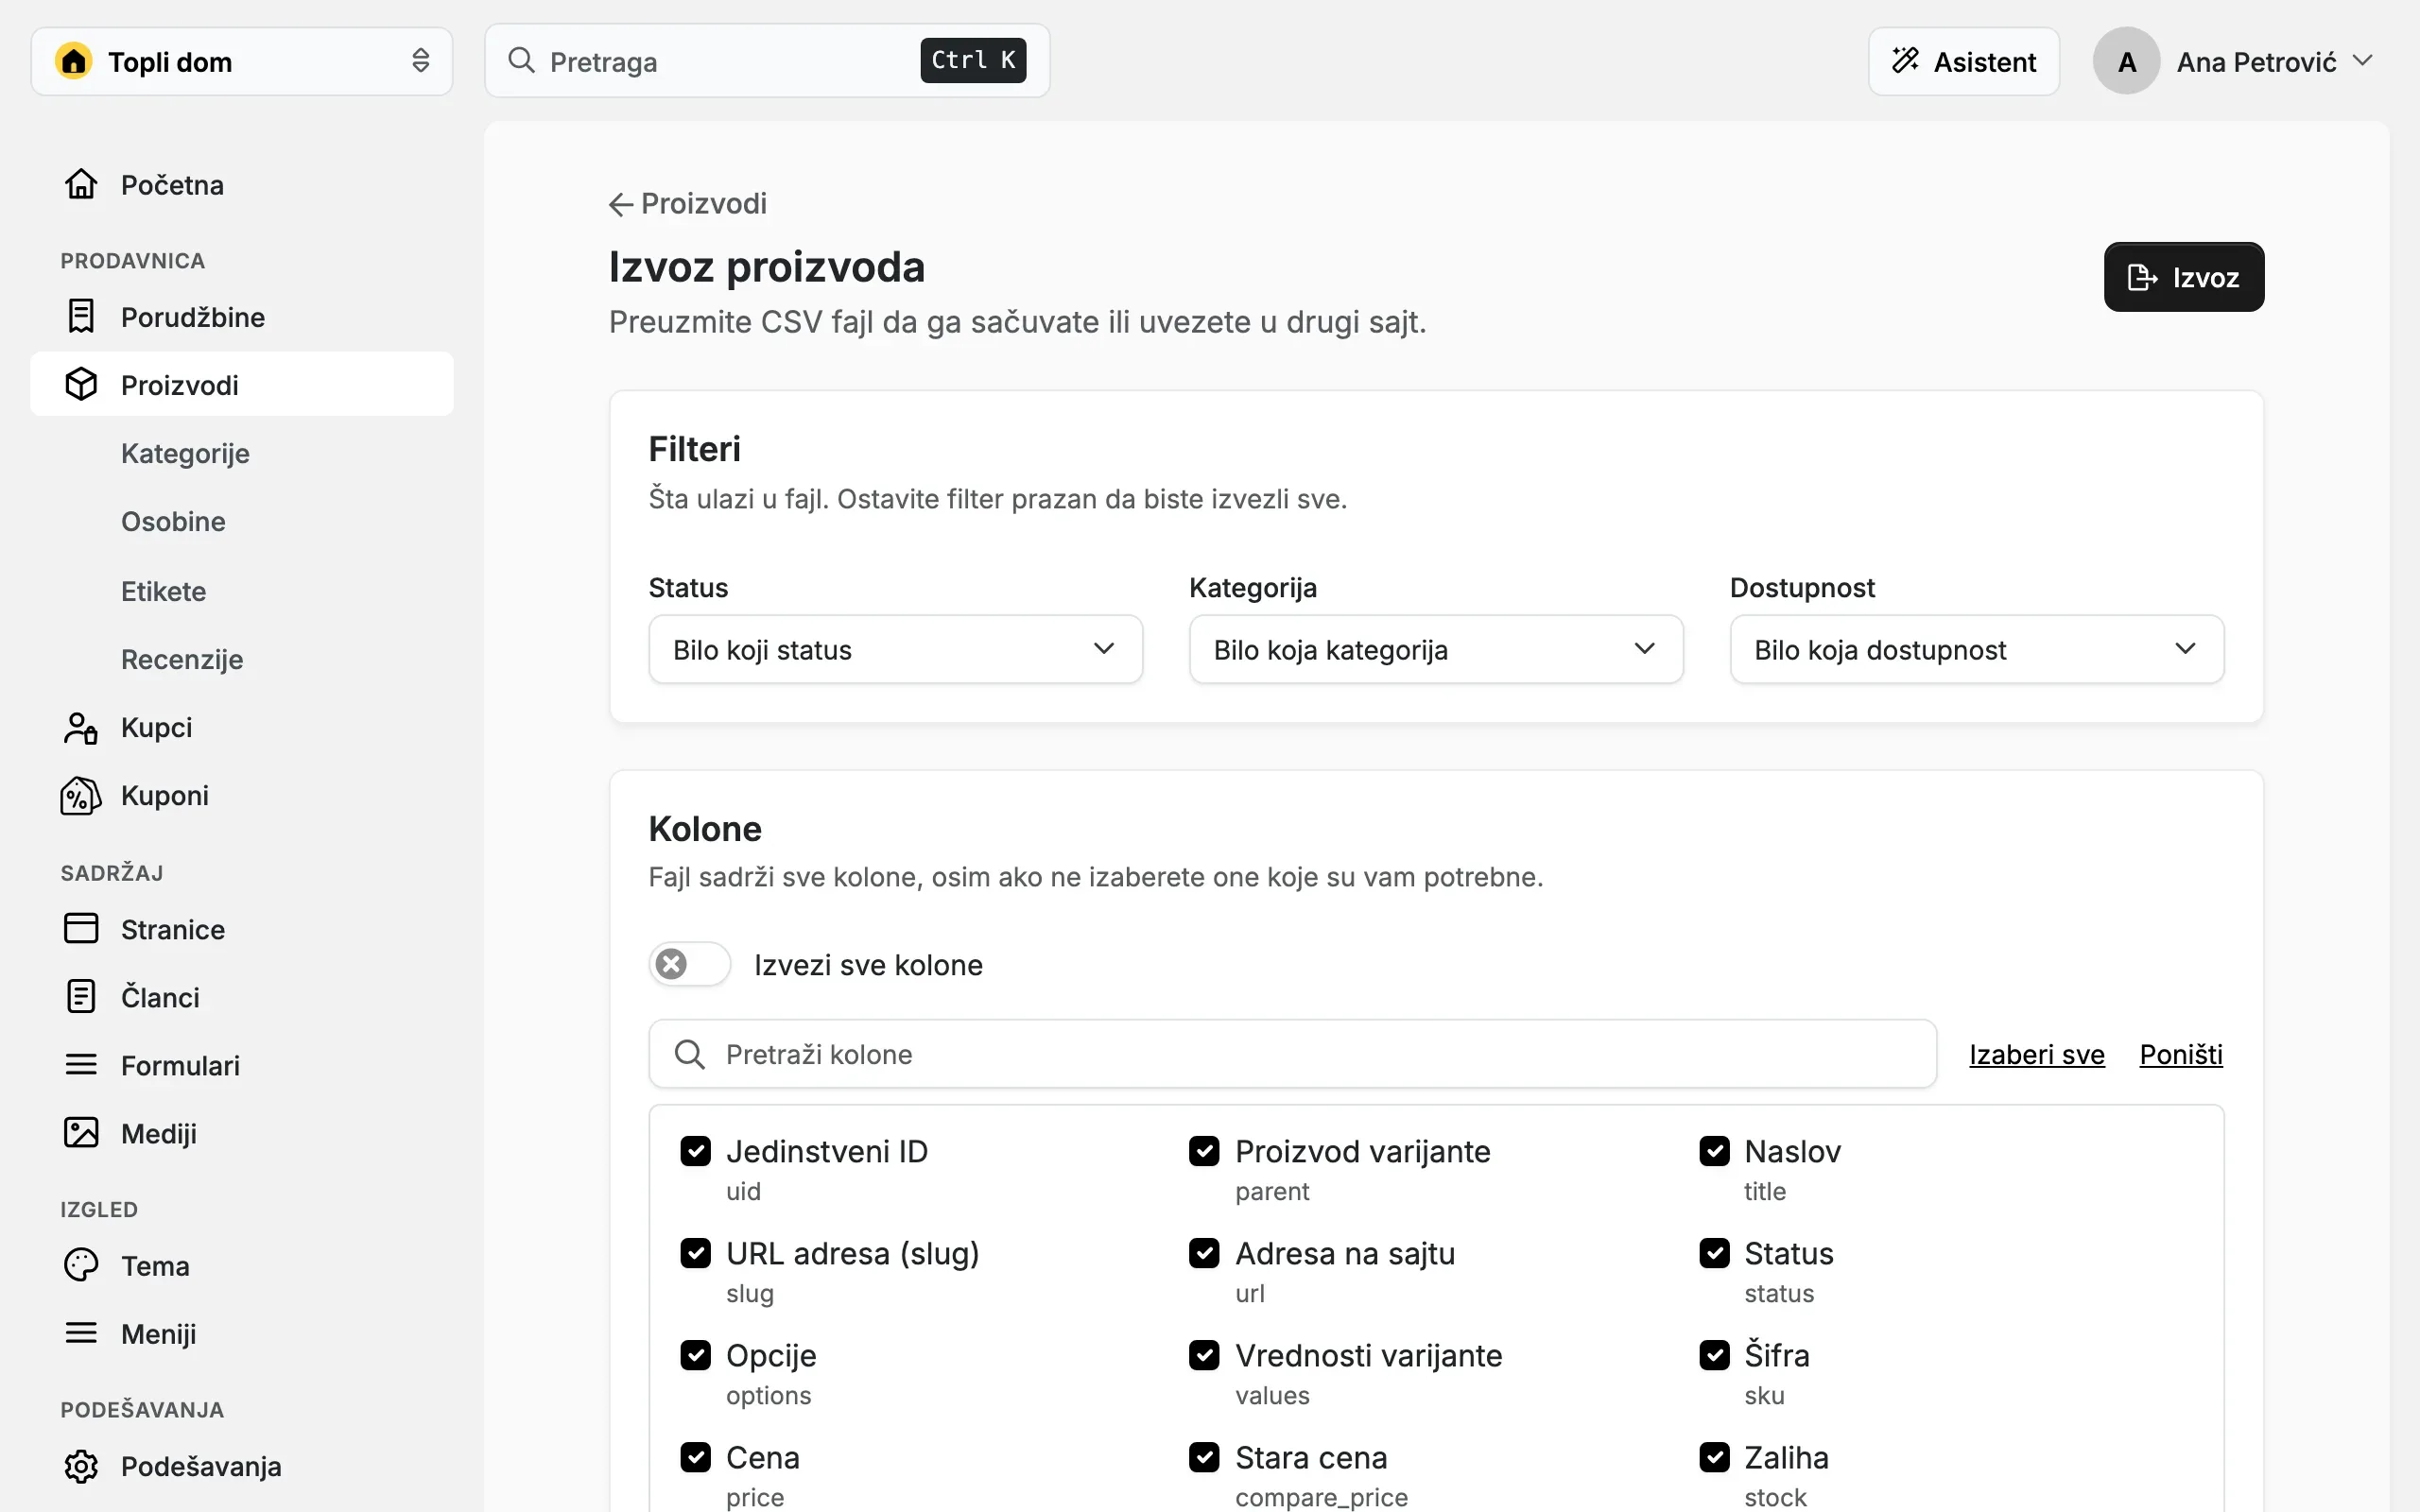
Task: Click the Članci document icon
Action: [81, 997]
